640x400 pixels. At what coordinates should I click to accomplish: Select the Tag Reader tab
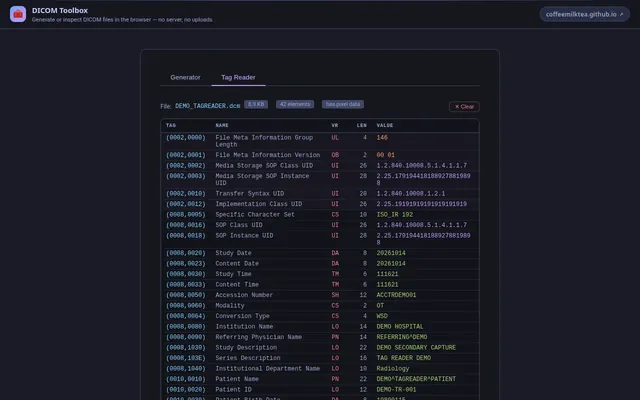click(238, 77)
